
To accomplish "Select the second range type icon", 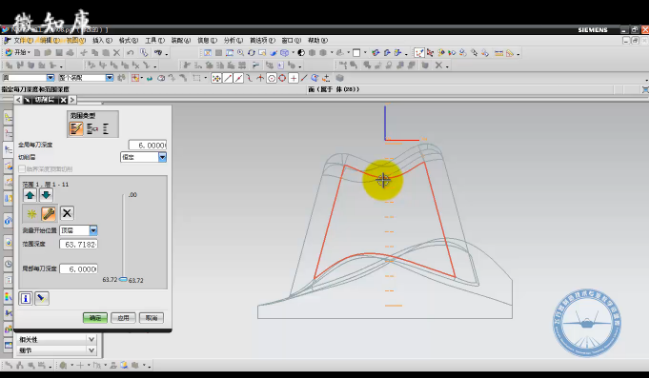I will 92,128.
